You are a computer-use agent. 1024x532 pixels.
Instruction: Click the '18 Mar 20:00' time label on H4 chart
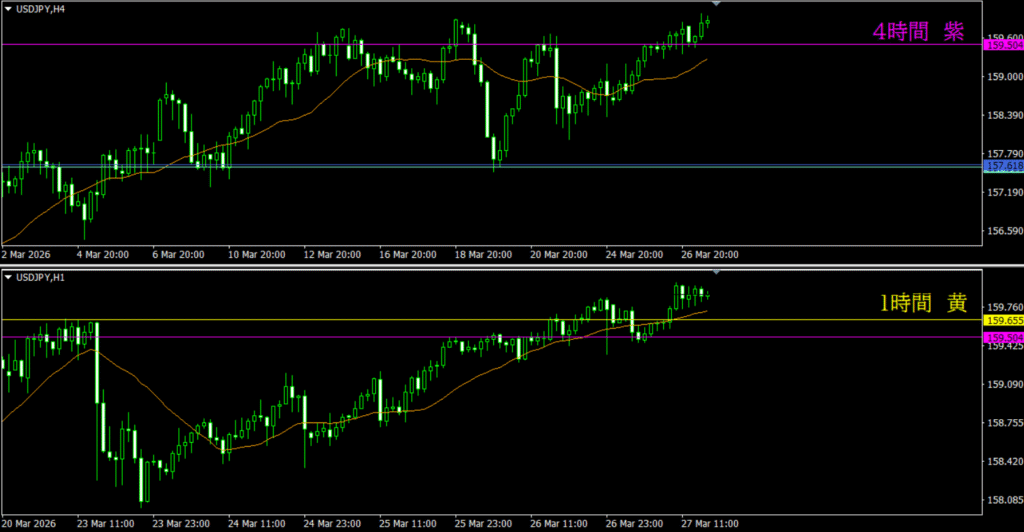pos(483,255)
